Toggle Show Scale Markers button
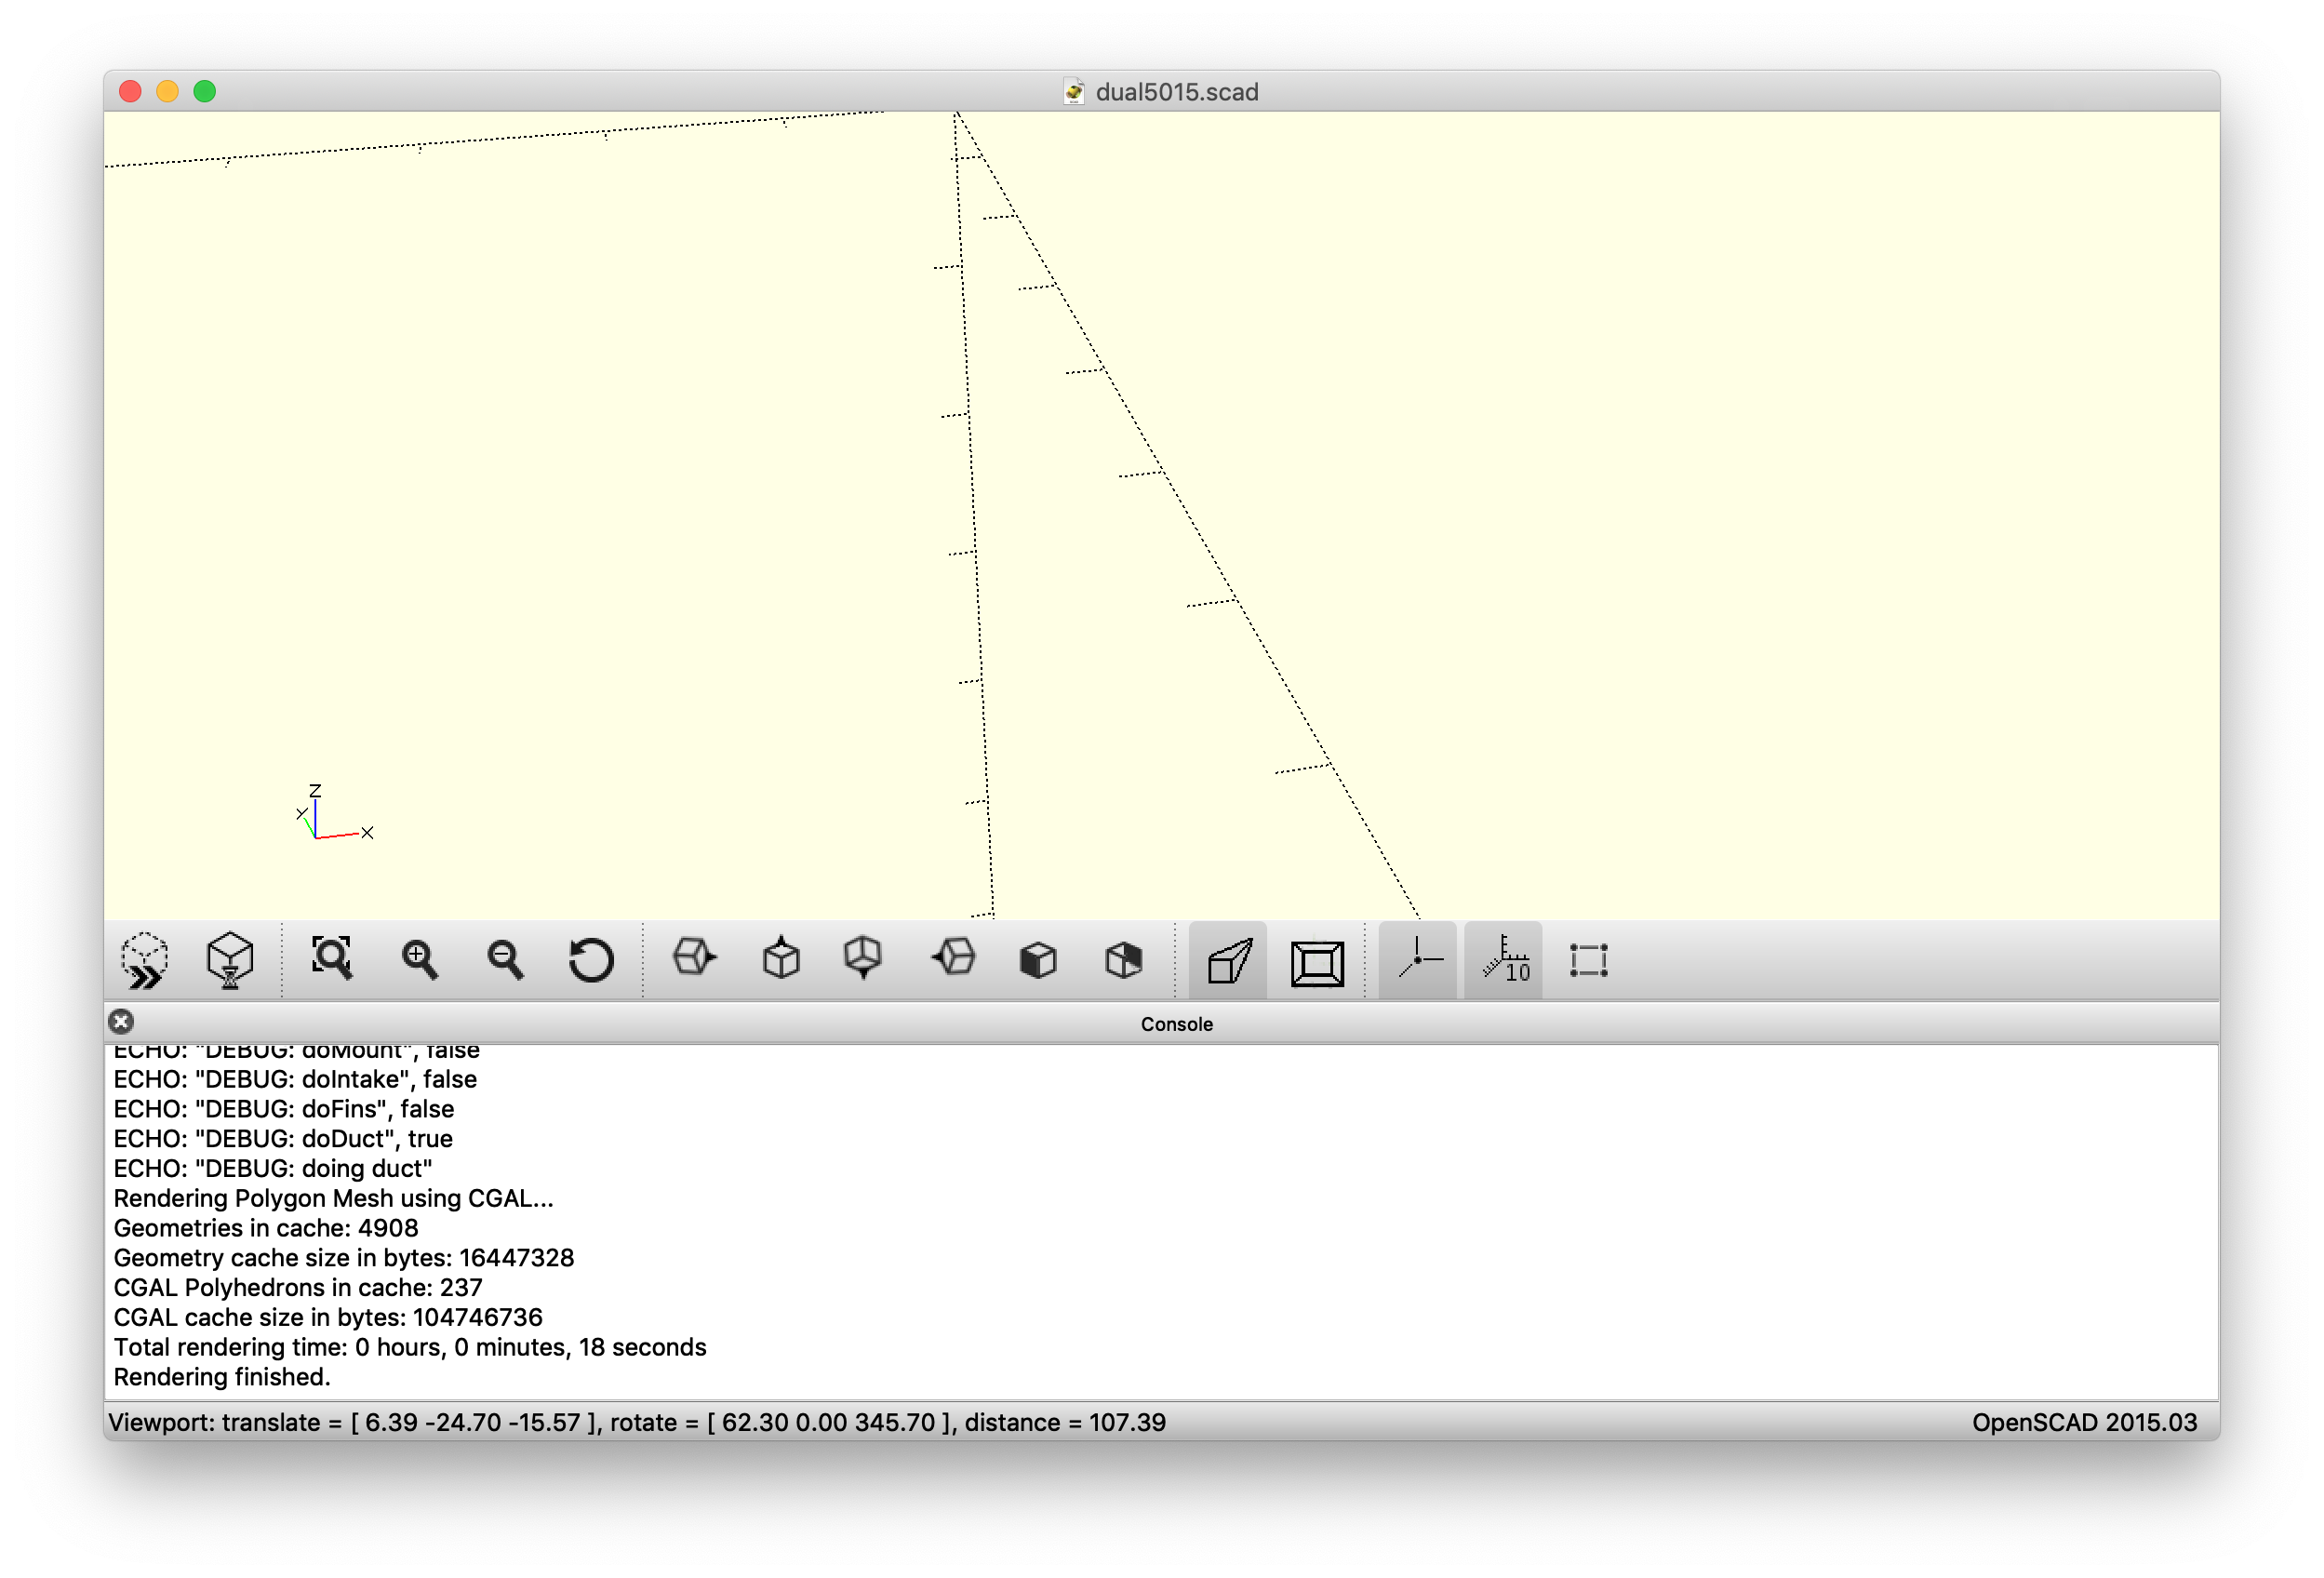 click(x=1504, y=960)
